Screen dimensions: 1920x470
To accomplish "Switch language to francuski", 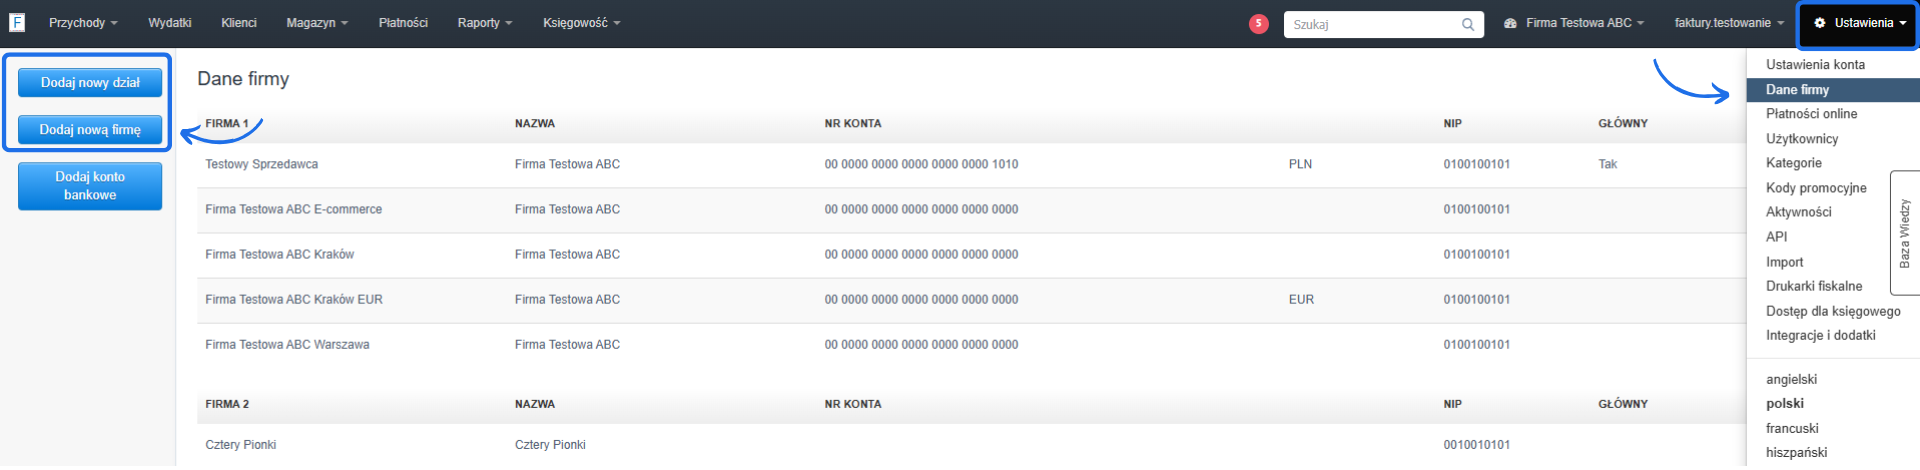I will (x=1792, y=428).
